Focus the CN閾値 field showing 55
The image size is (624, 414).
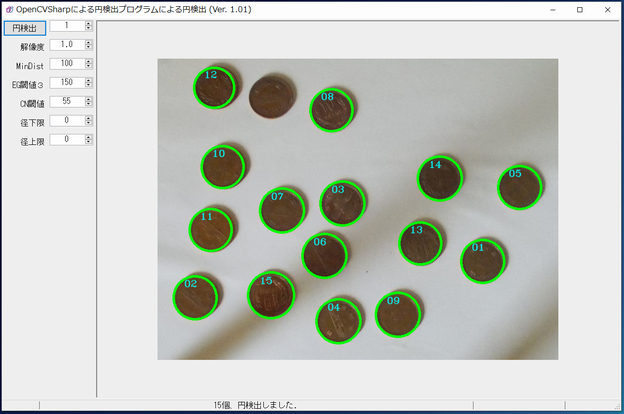[67, 102]
